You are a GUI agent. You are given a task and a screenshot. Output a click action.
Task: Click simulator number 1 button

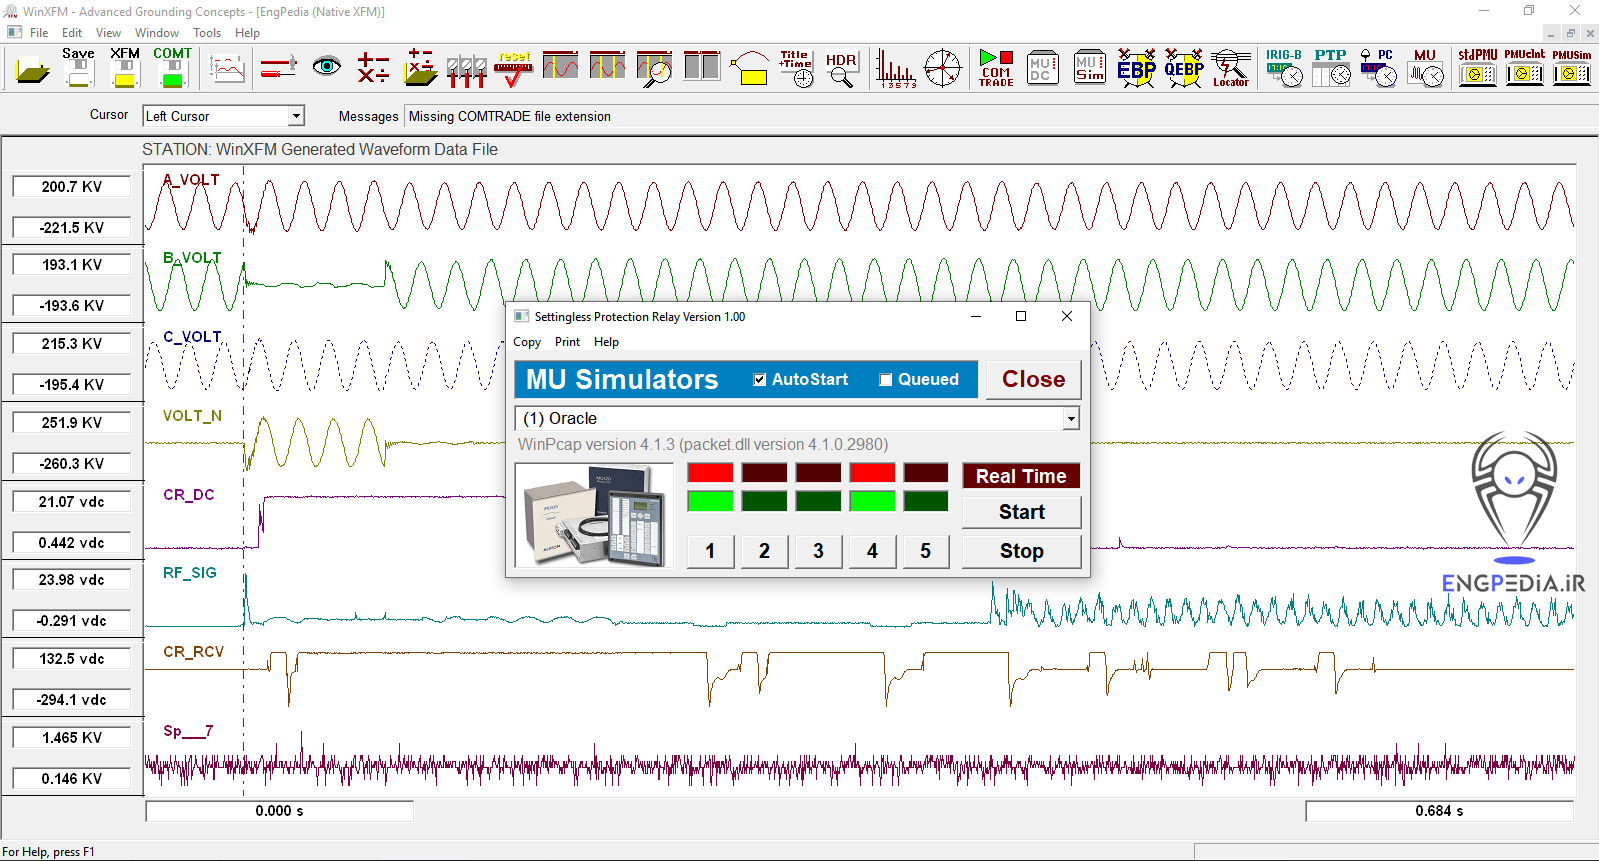pyautogui.click(x=710, y=551)
